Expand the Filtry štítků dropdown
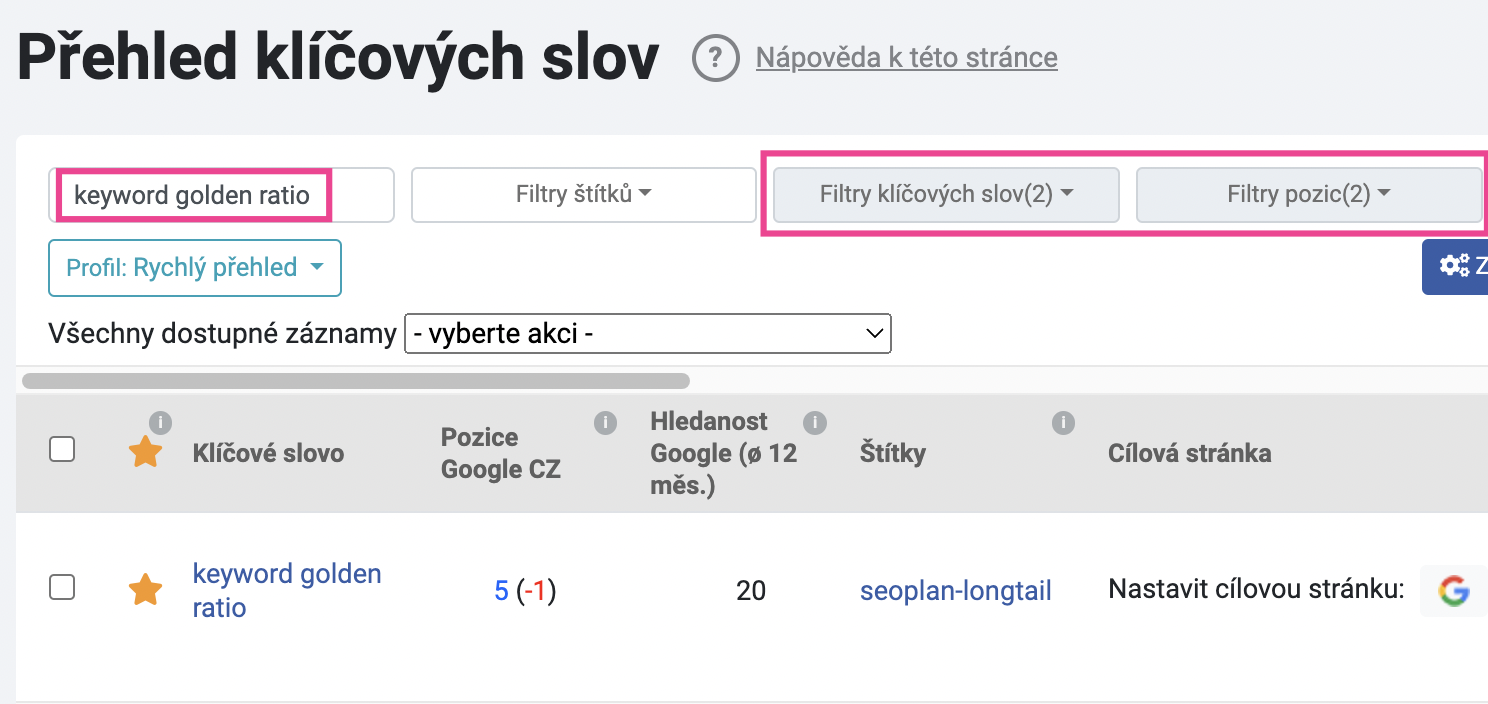The image size is (1488, 704). pos(584,194)
